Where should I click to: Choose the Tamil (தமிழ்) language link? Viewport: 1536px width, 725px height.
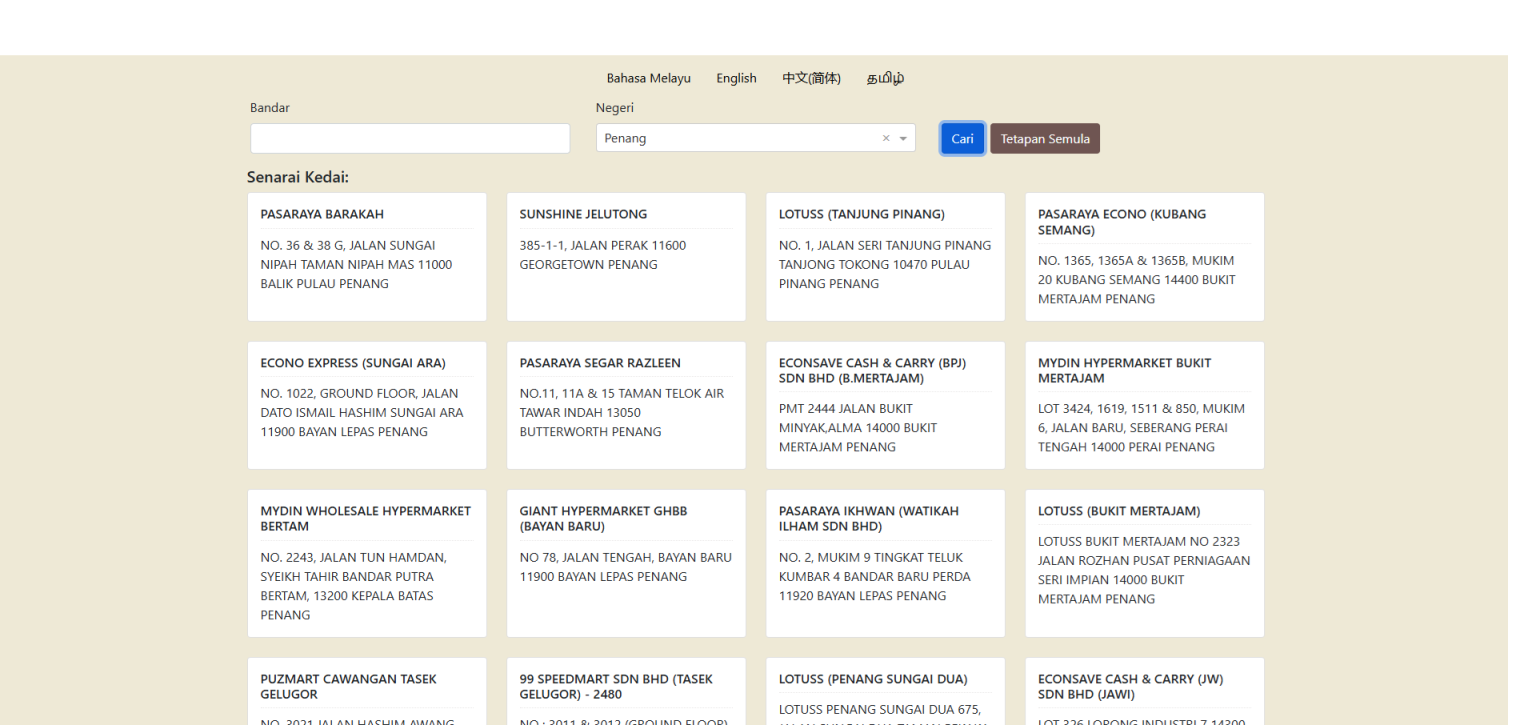[x=885, y=78]
